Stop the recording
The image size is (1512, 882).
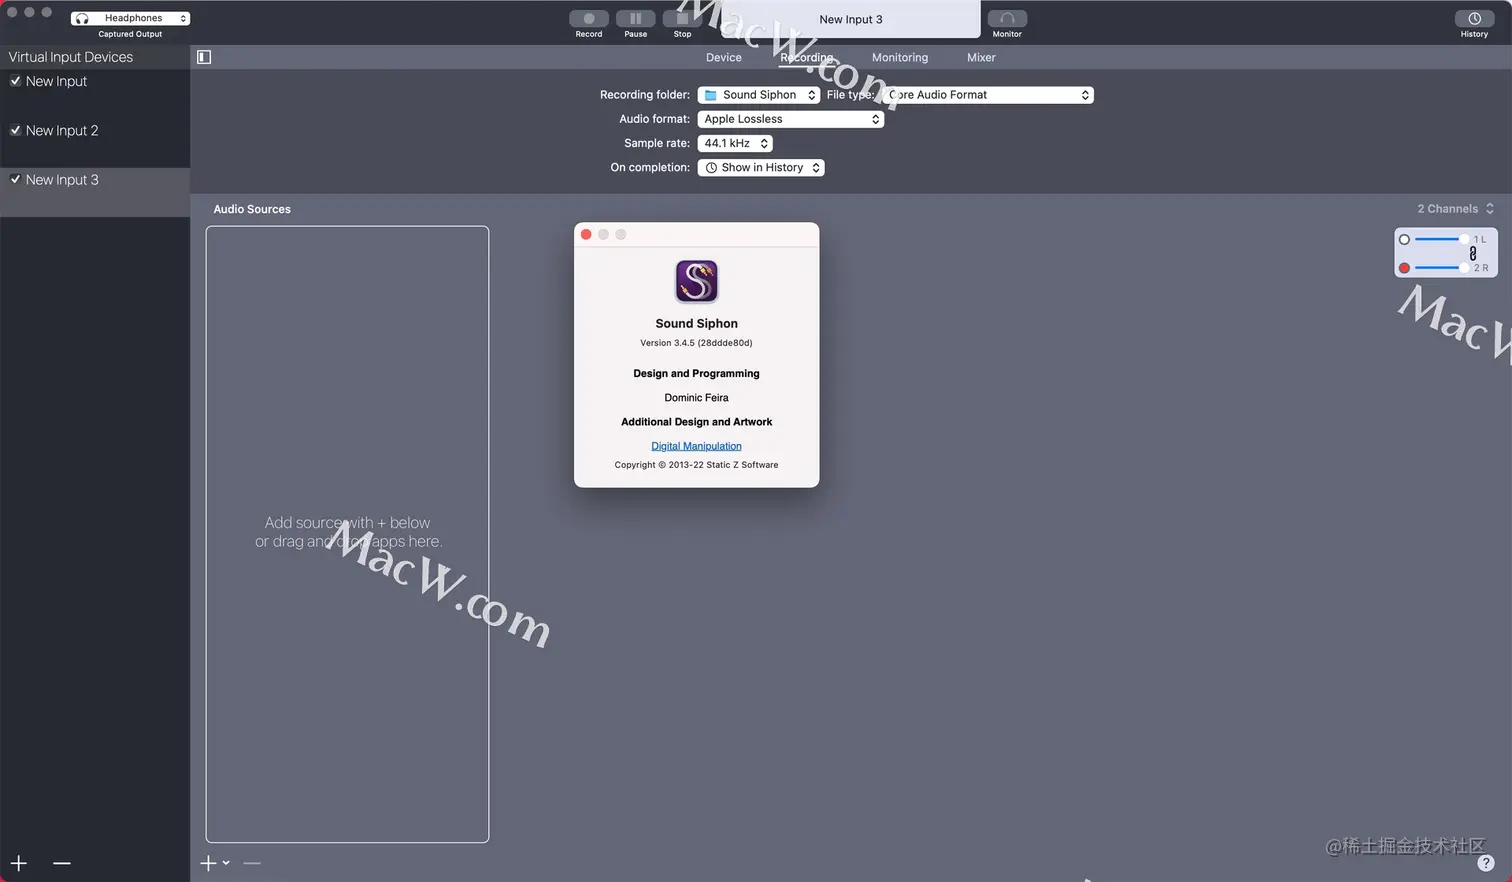pos(682,18)
